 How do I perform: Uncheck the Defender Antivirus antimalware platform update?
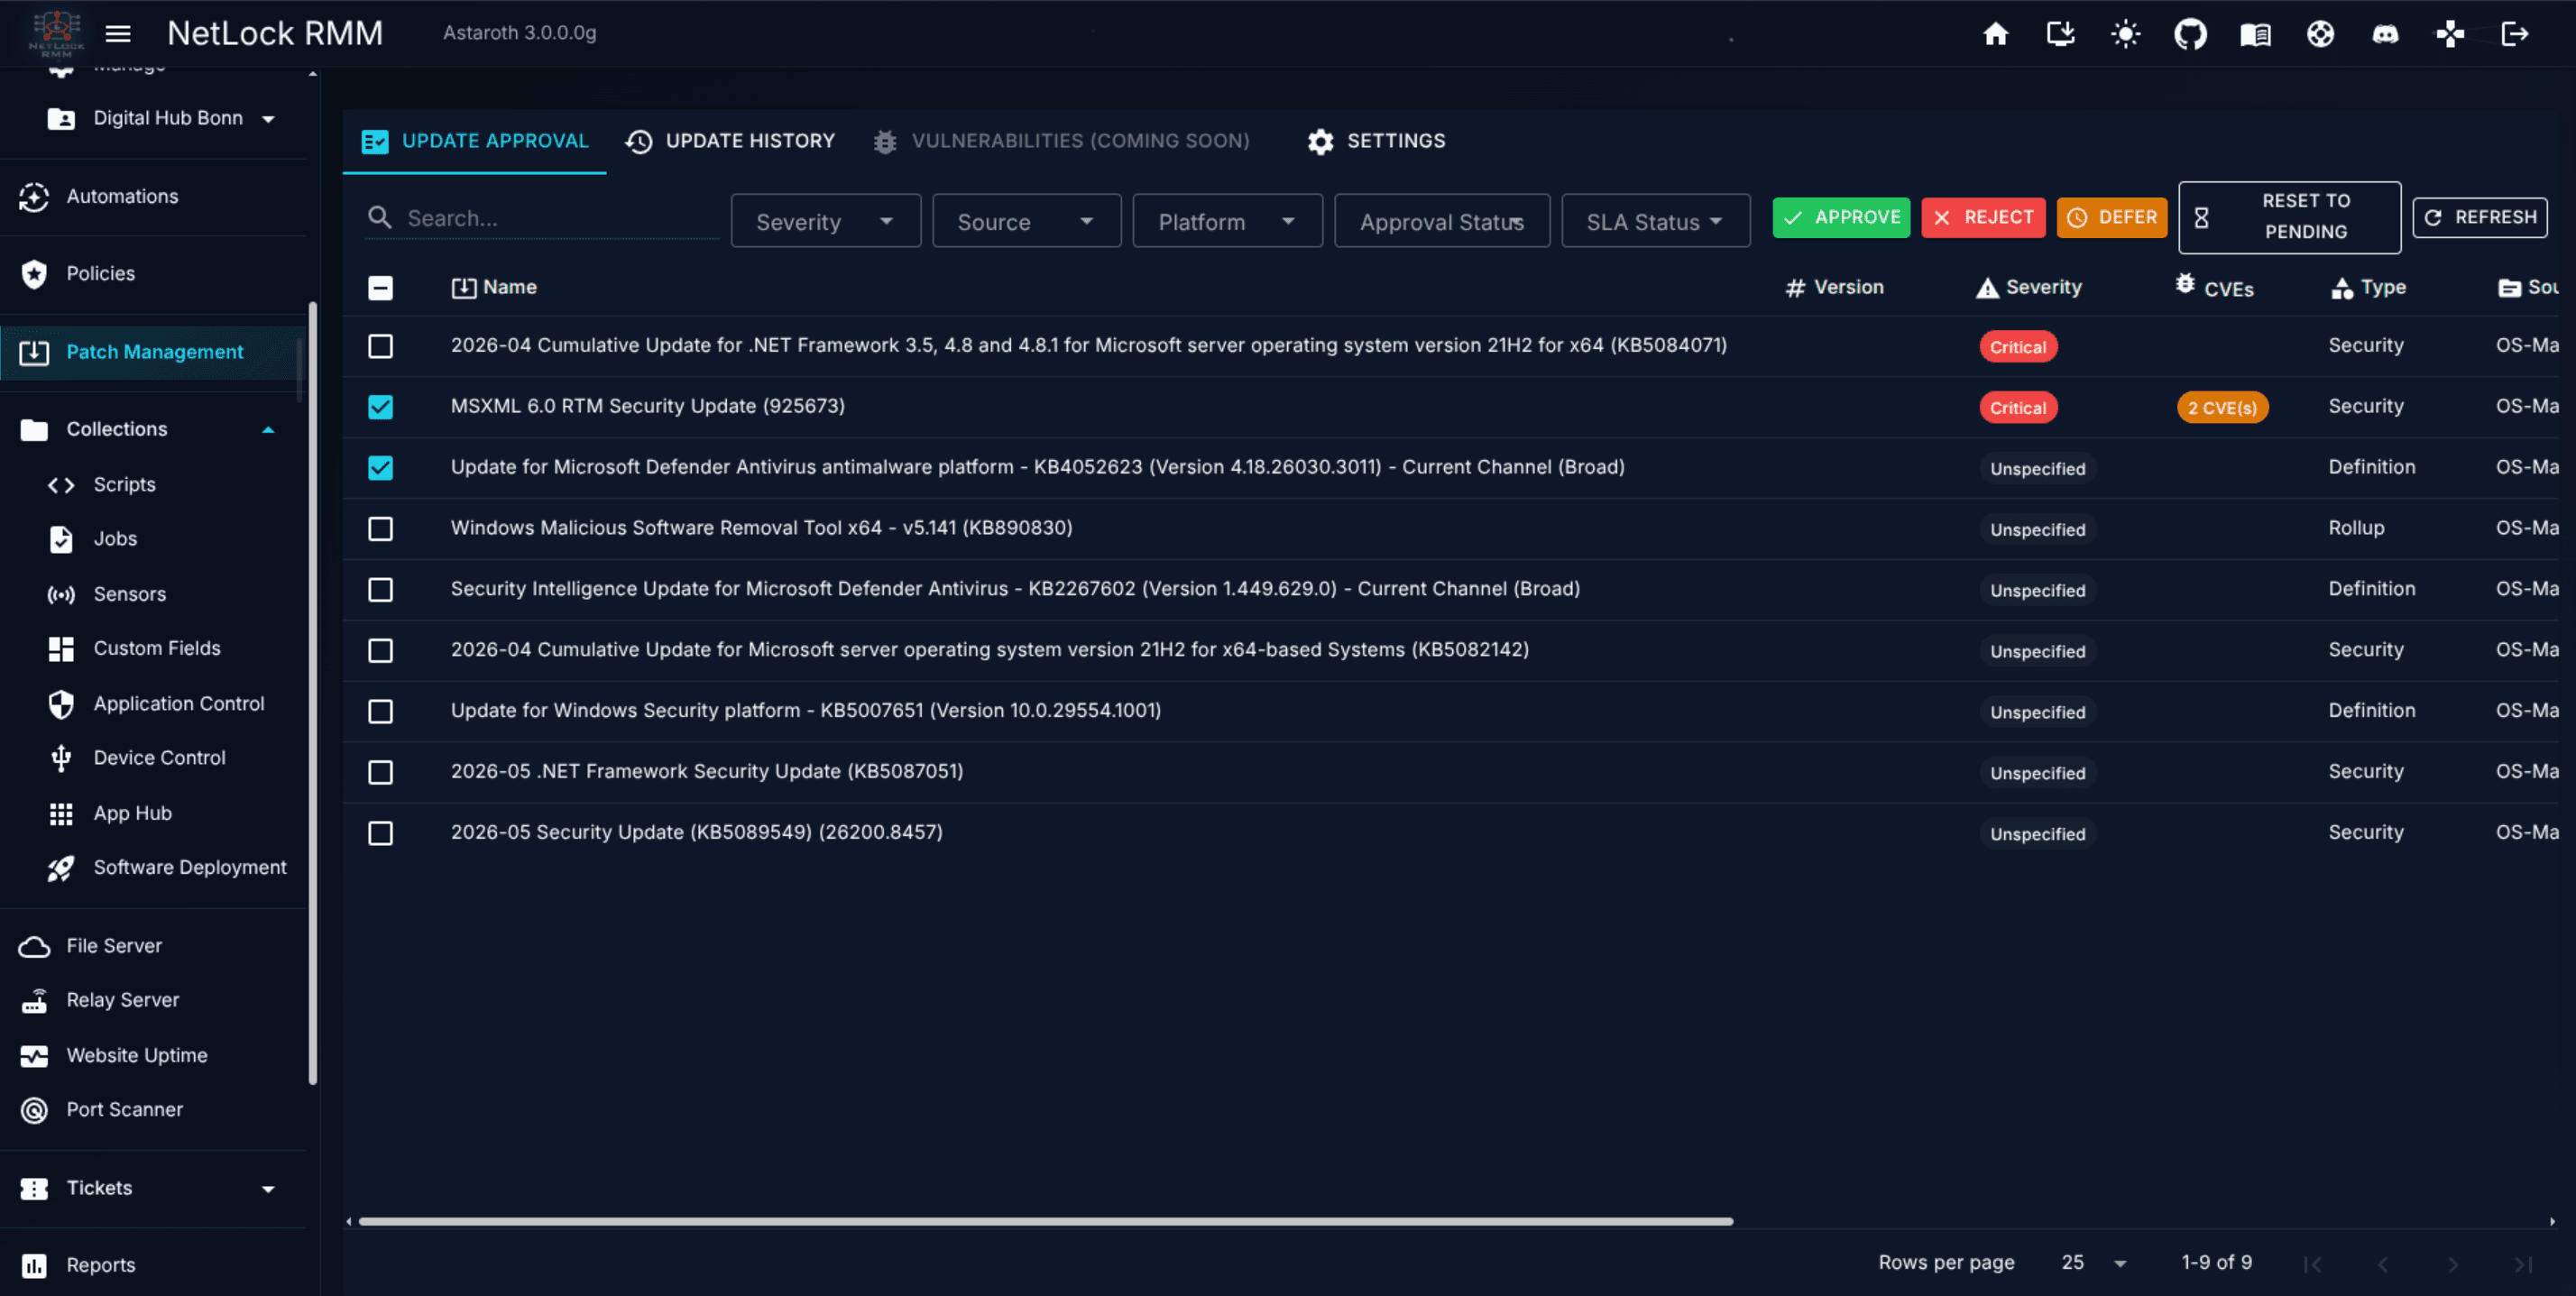tap(380, 468)
